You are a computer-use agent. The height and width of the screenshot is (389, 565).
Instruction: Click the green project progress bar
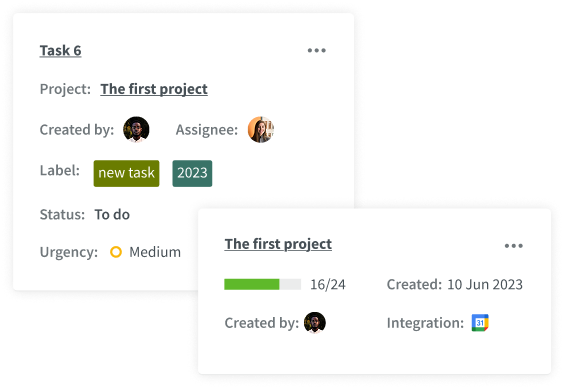(263, 284)
